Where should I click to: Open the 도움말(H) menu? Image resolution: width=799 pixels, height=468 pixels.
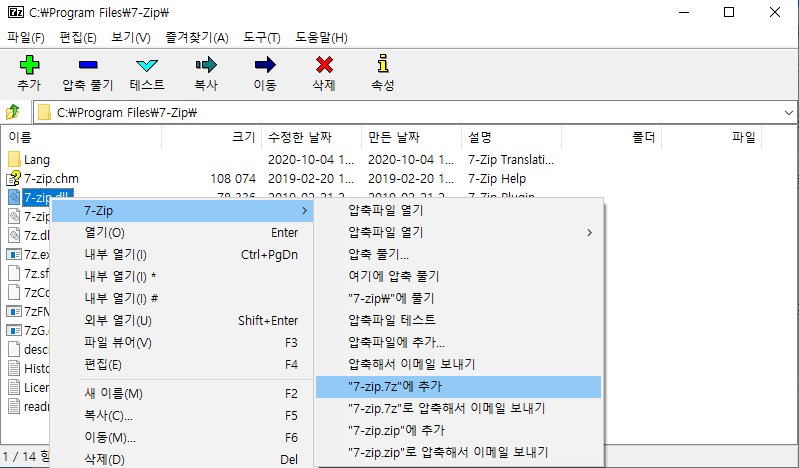(321, 37)
